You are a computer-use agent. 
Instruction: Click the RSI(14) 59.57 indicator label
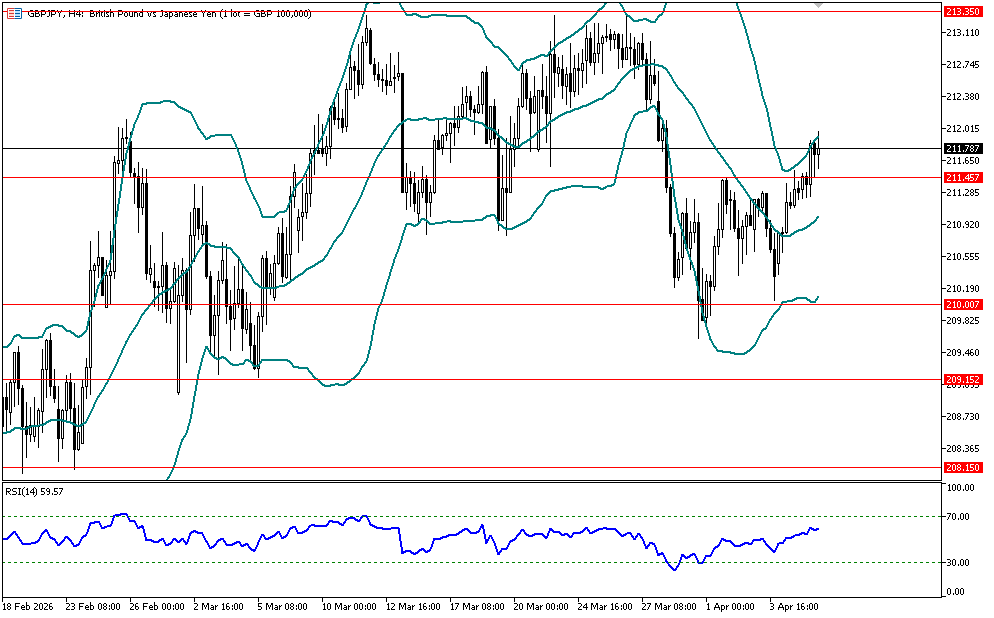click(35, 491)
